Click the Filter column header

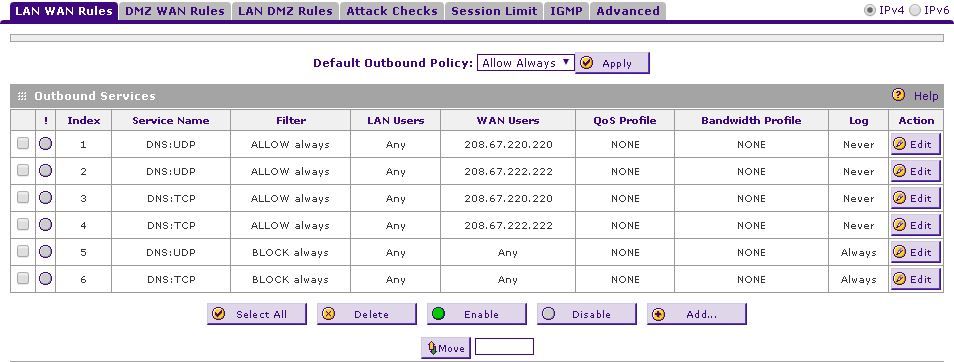tap(291, 120)
